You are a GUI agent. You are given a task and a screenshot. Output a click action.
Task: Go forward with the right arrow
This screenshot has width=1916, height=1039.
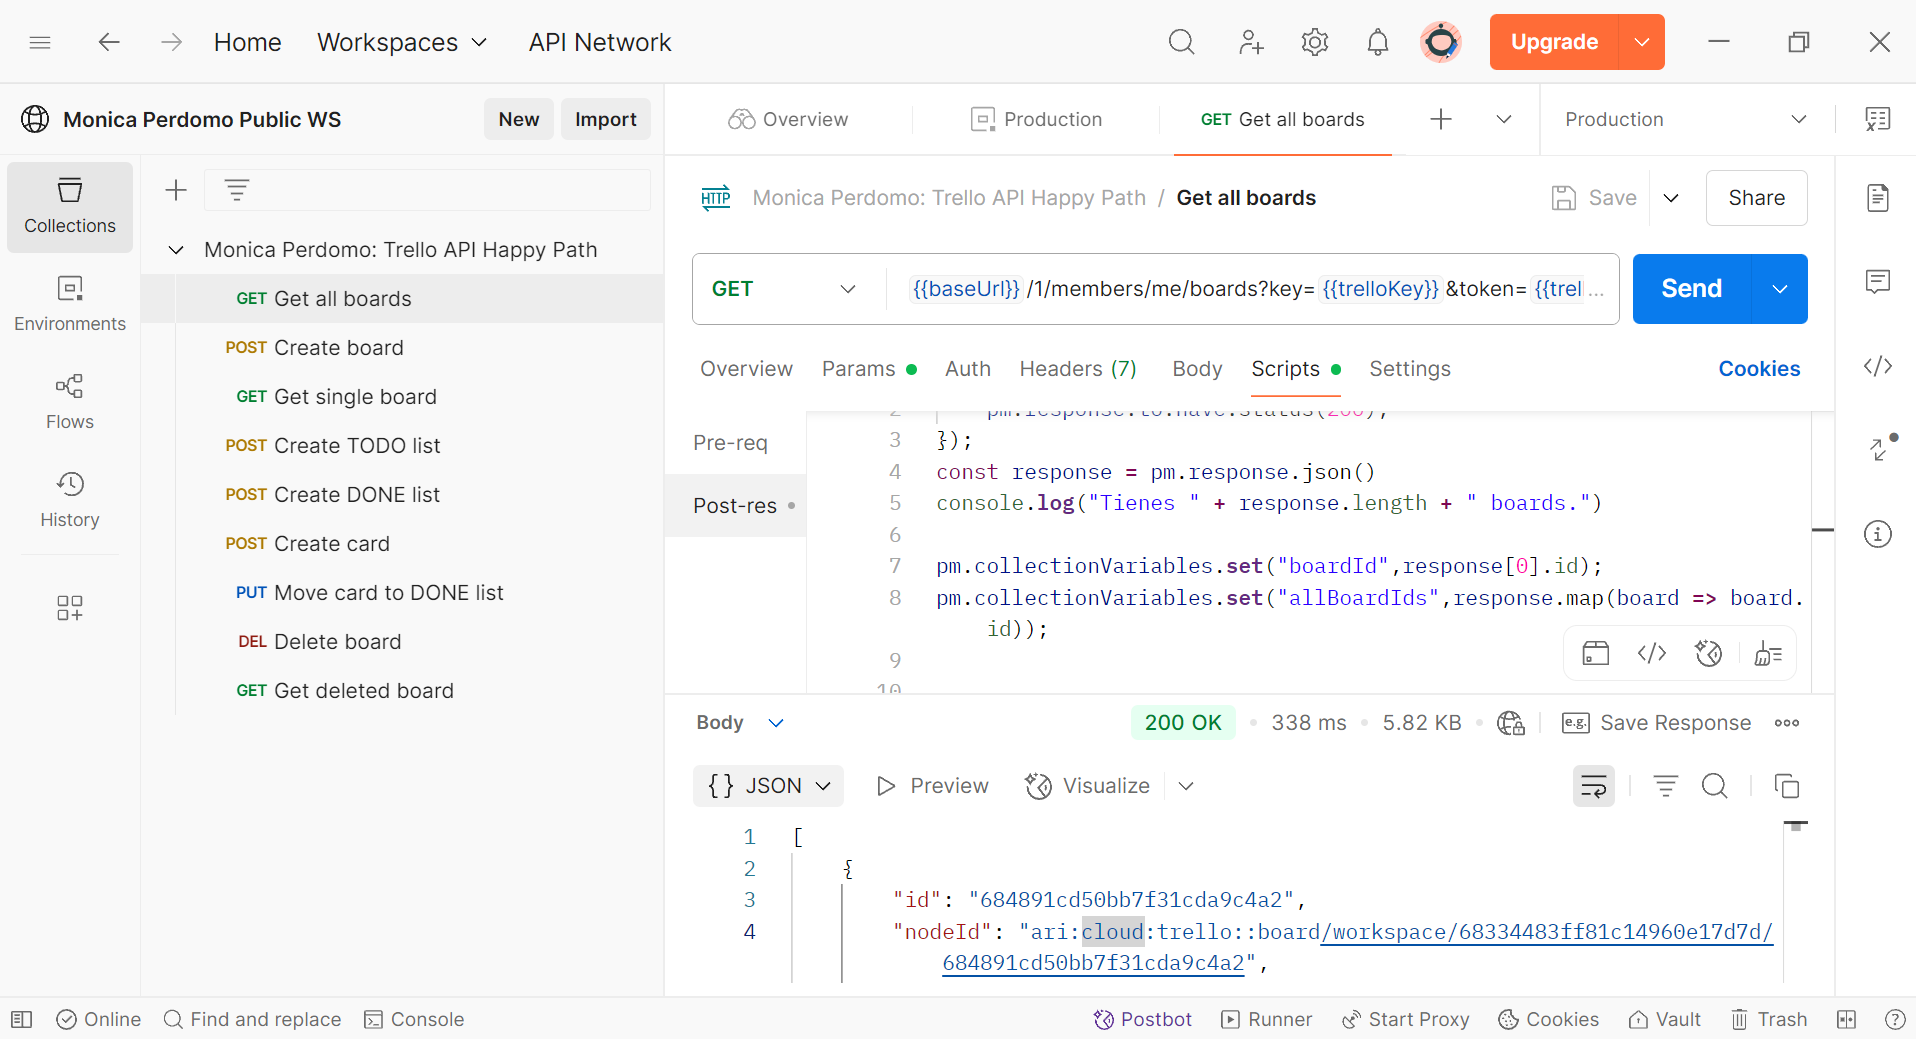coord(172,42)
